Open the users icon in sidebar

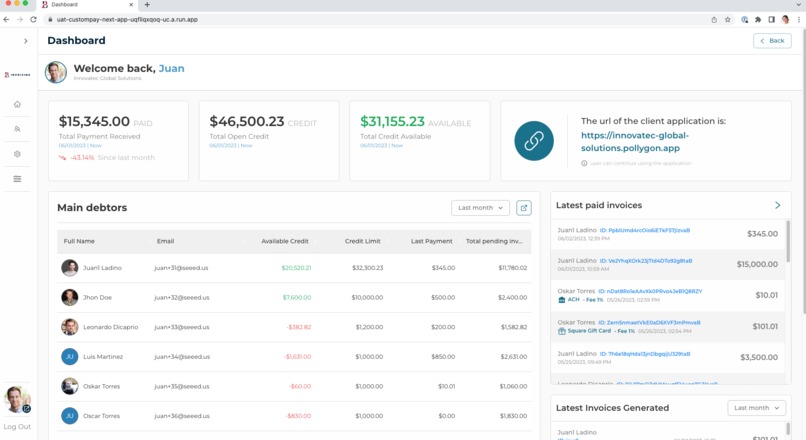(17, 130)
